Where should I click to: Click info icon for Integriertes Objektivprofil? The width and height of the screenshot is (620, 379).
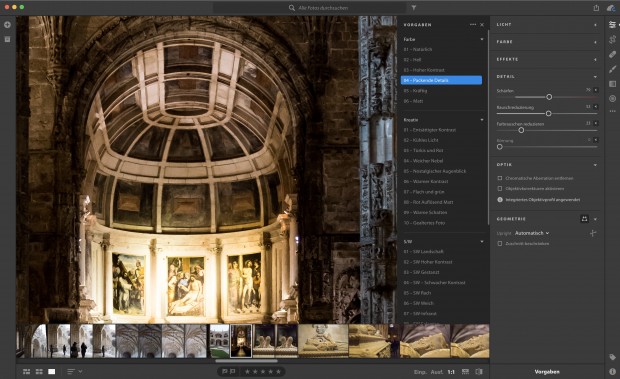coord(500,200)
